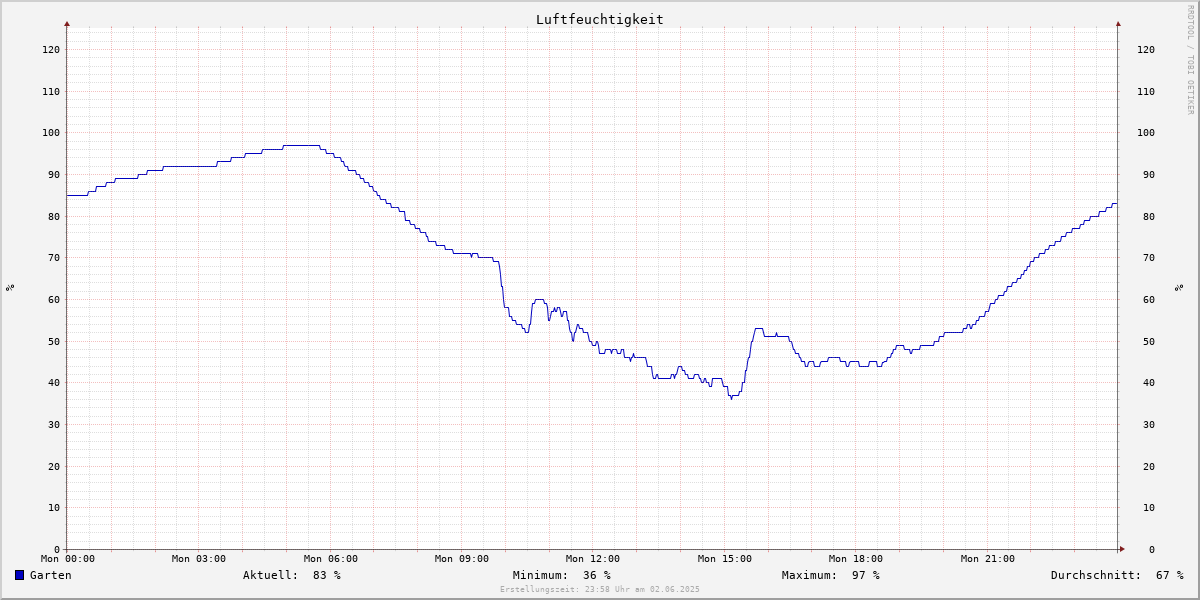This screenshot has width=1200, height=600.
Task: Click "120" on the left y-axis
Action: pyautogui.click(x=51, y=49)
